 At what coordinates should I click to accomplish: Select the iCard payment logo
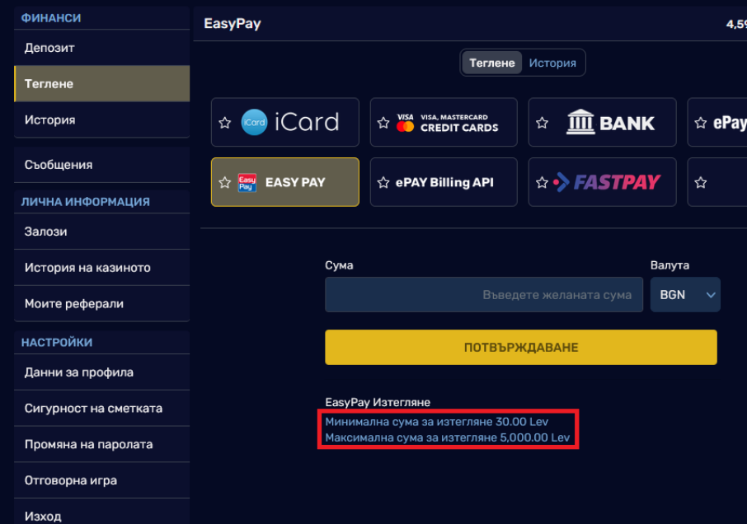(x=290, y=123)
